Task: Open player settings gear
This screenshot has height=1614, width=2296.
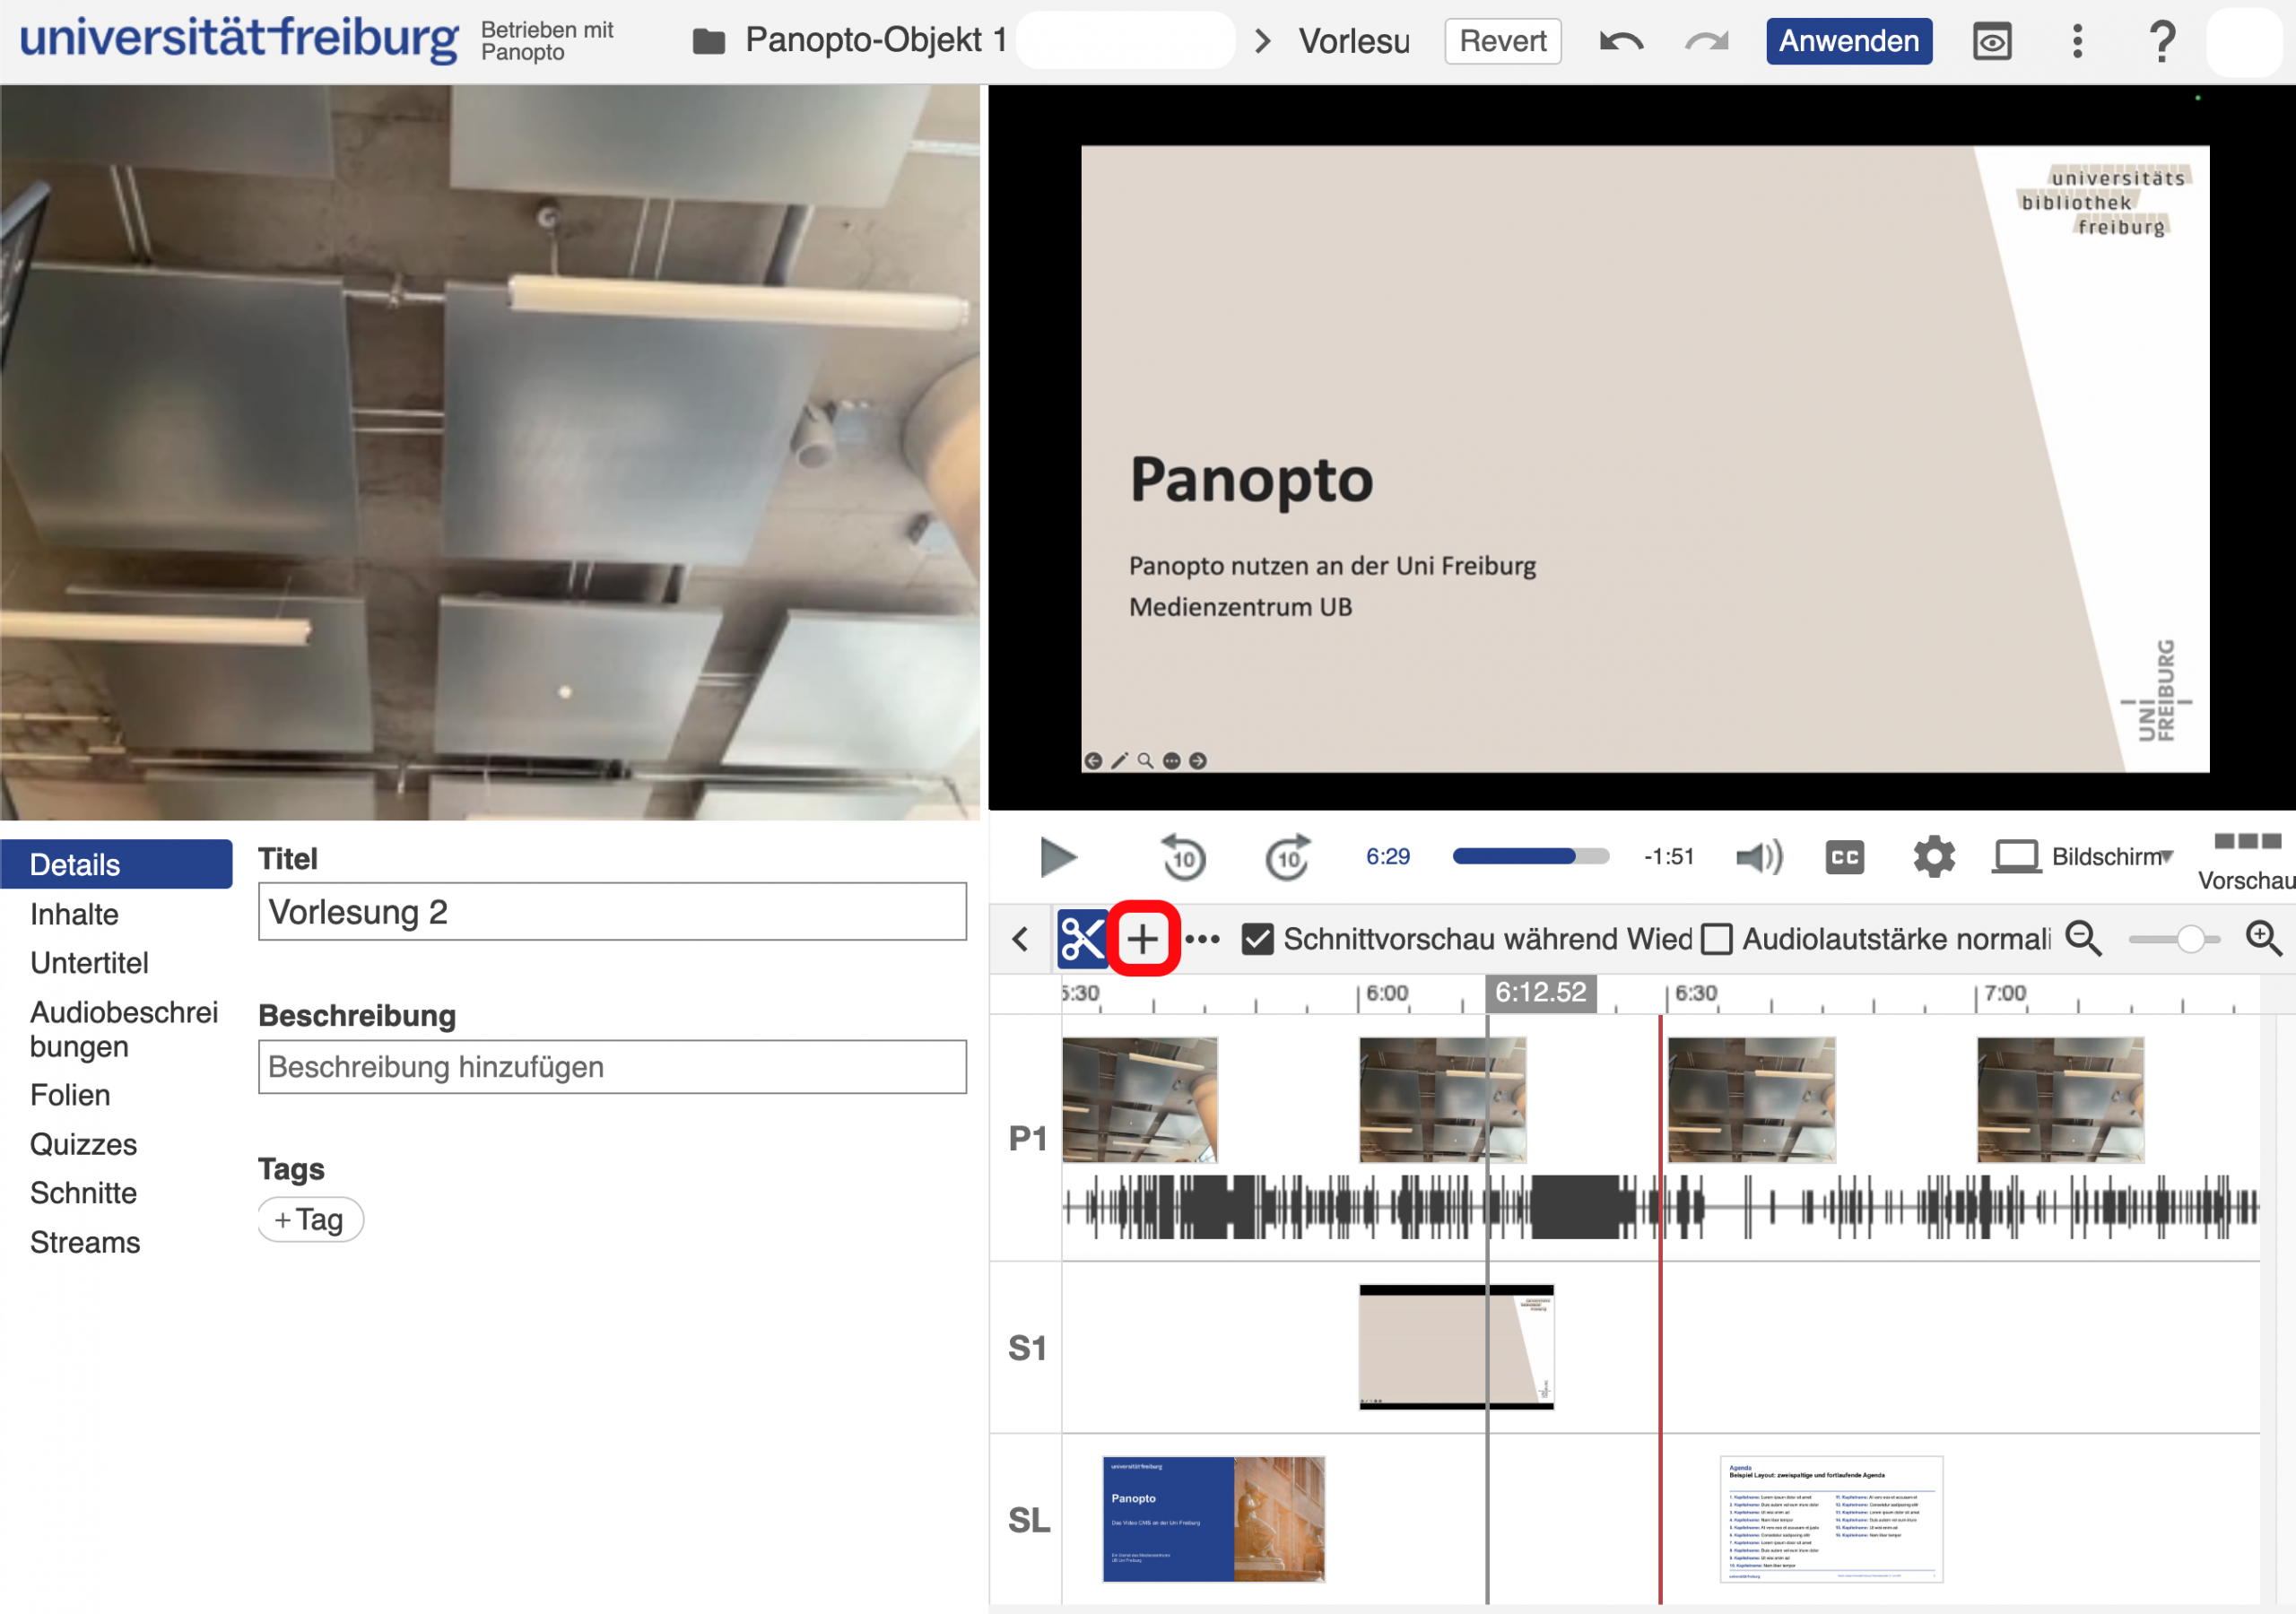Action: coord(1934,857)
